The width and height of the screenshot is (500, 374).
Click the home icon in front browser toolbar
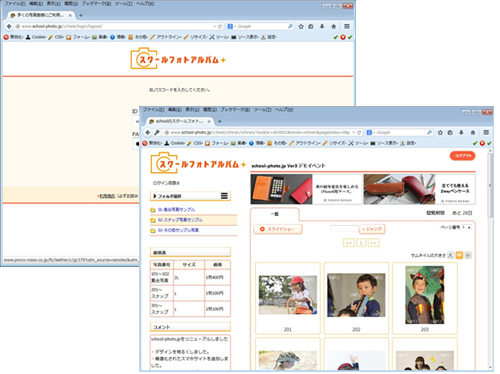coord(473,133)
